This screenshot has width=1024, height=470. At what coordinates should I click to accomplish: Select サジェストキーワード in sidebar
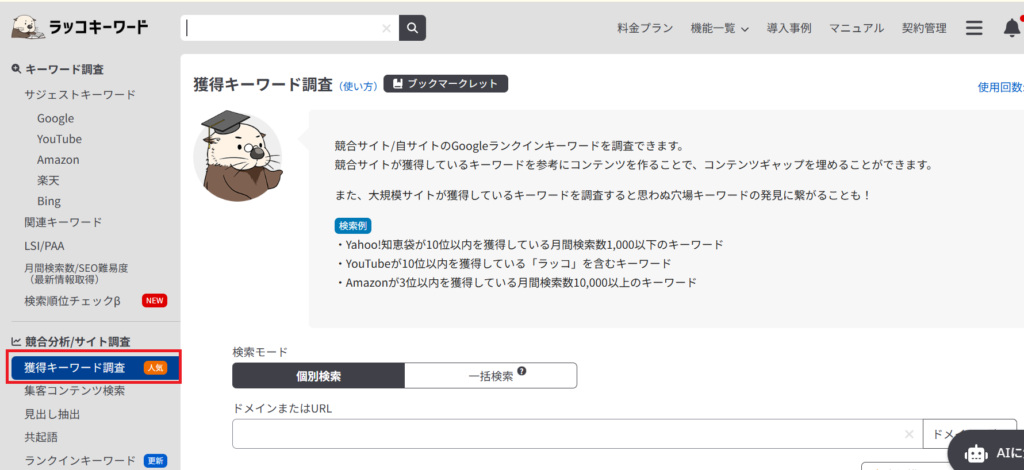(x=80, y=95)
